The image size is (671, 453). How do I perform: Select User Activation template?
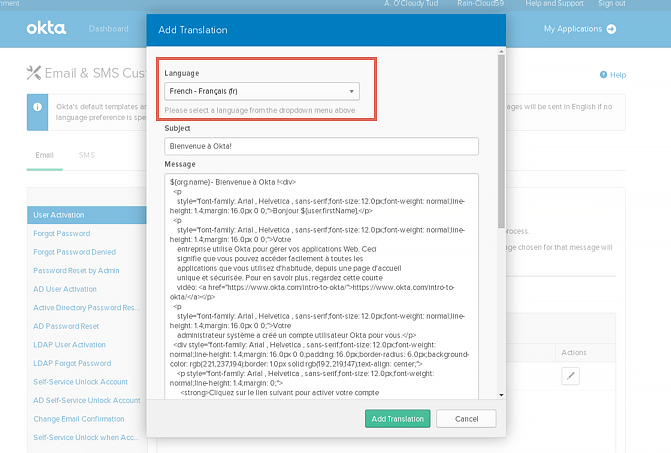(87, 215)
